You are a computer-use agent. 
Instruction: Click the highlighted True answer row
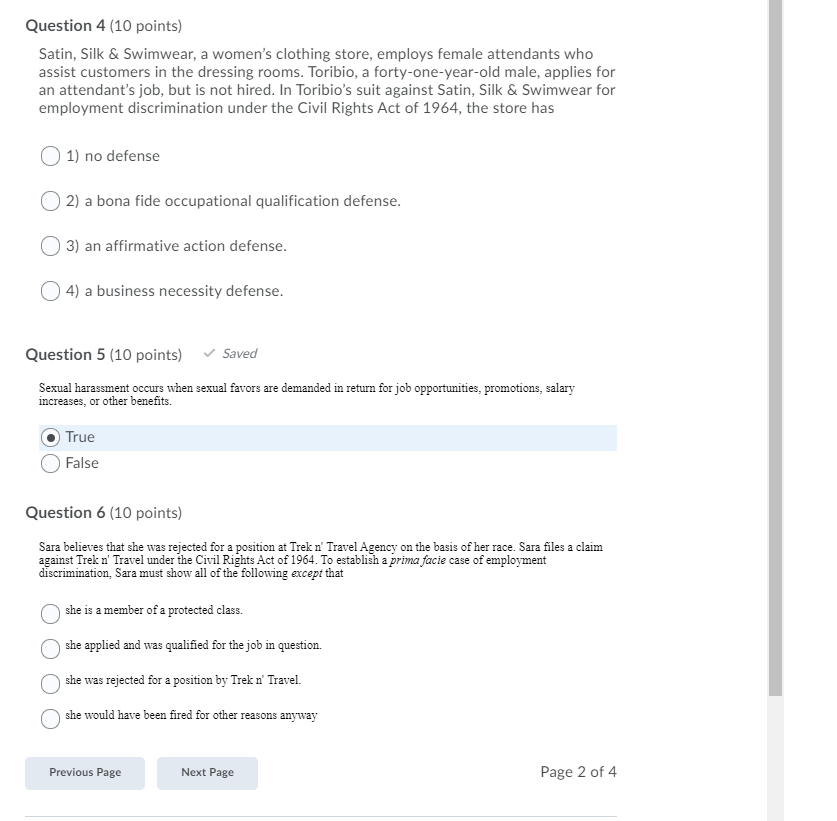(x=320, y=437)
